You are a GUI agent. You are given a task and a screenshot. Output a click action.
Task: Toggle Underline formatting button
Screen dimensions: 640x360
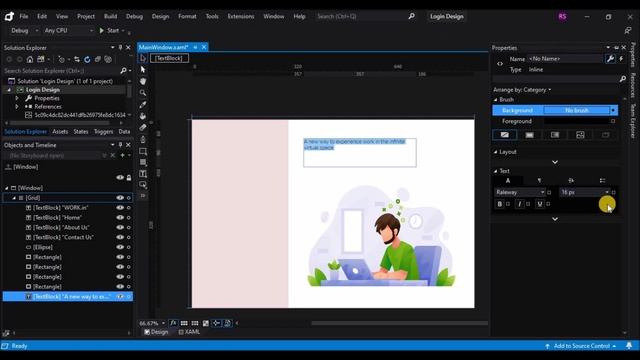coord(540,204)
